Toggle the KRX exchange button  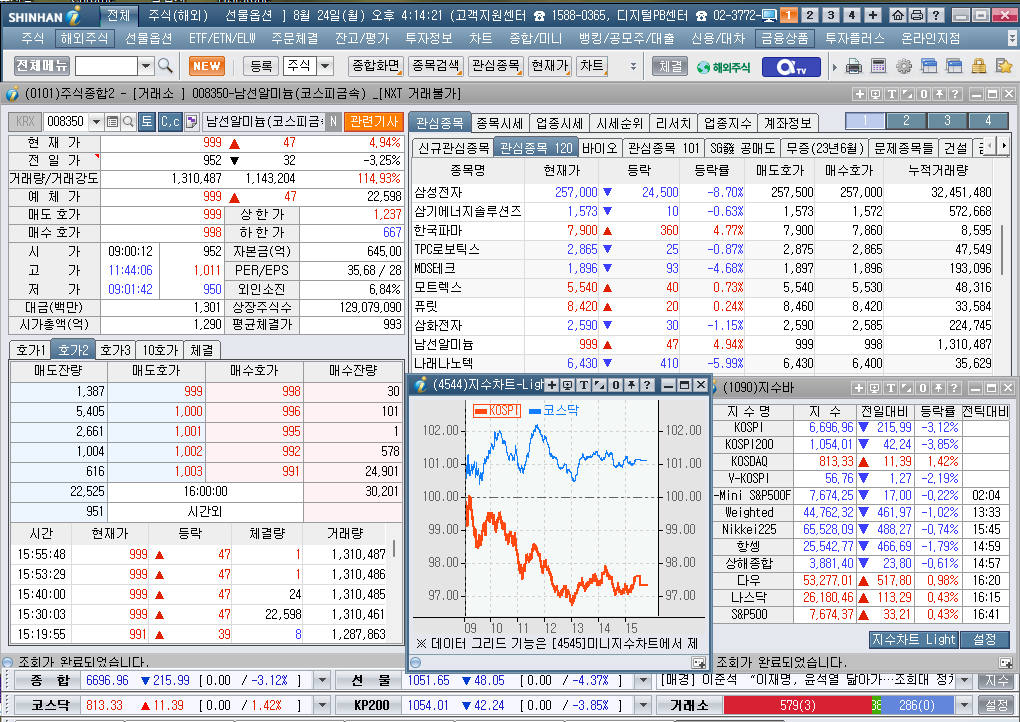[x=25, y=121]
